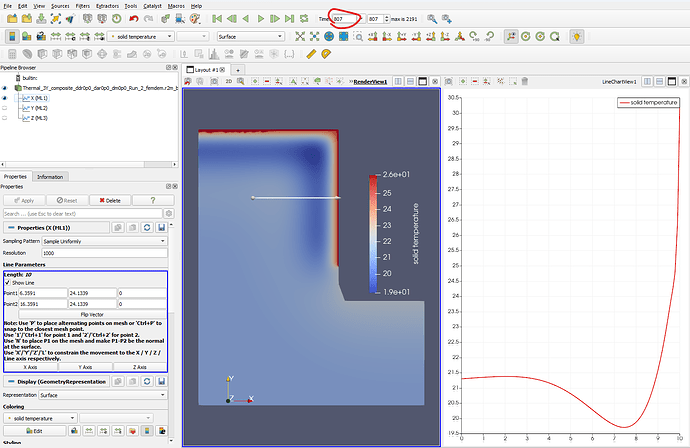The image size is (690, 448).
Task: Toggle the Show Line checkbox
Action: coord(7,282)
